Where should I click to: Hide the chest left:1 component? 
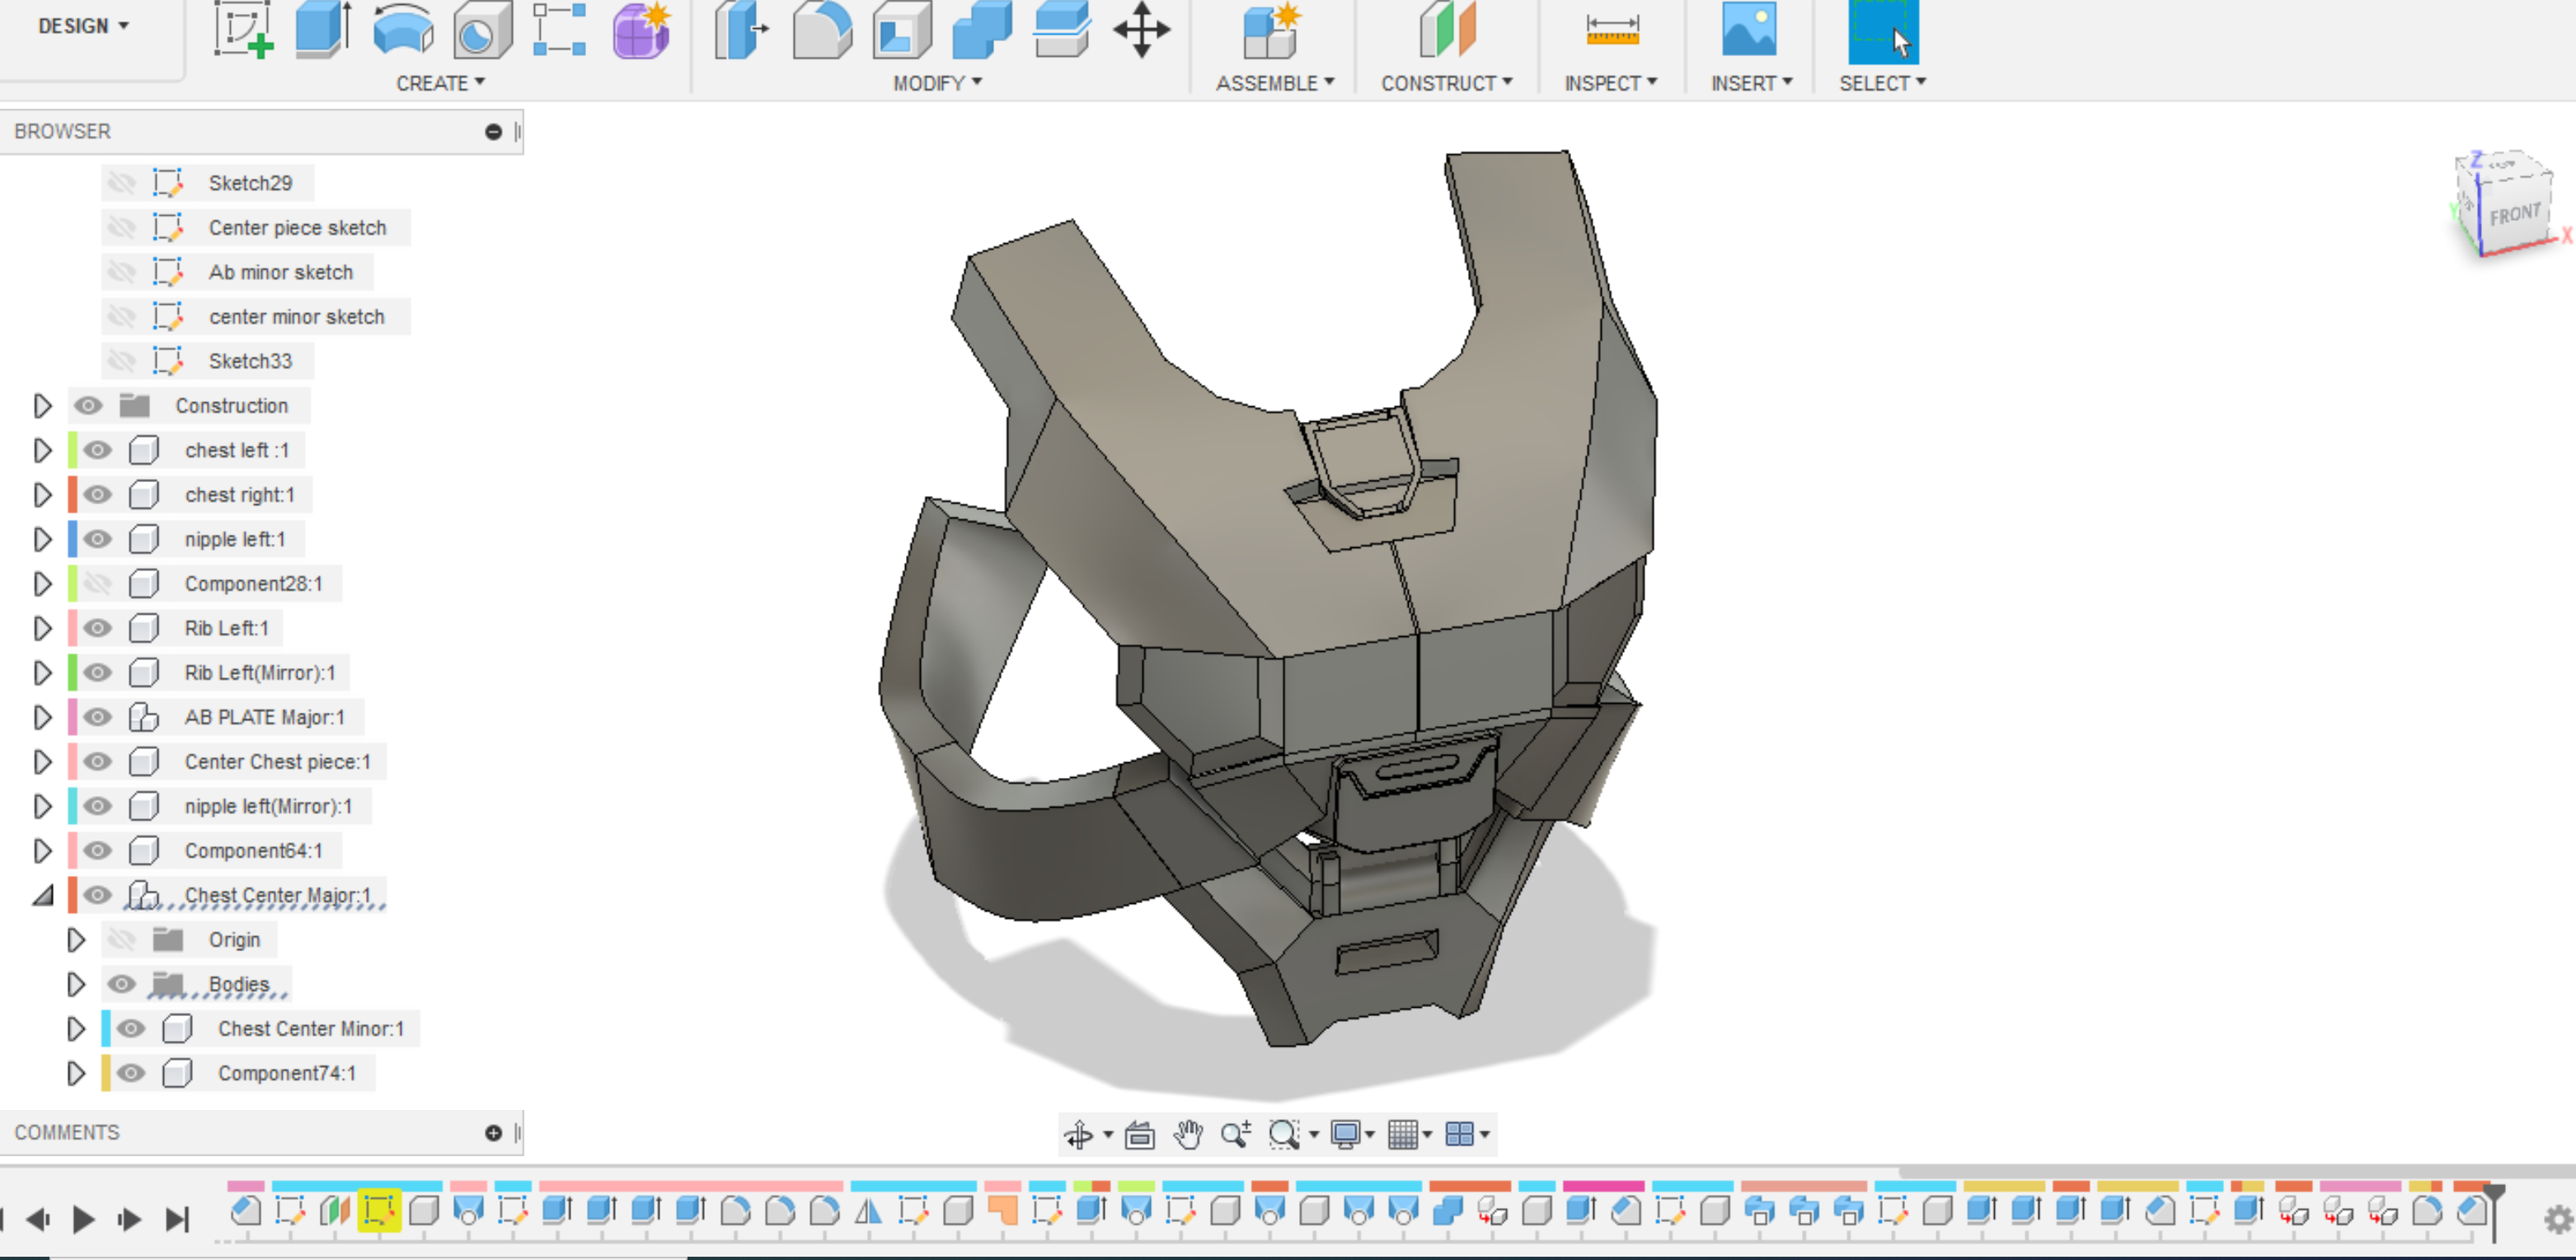click(97, 450)
